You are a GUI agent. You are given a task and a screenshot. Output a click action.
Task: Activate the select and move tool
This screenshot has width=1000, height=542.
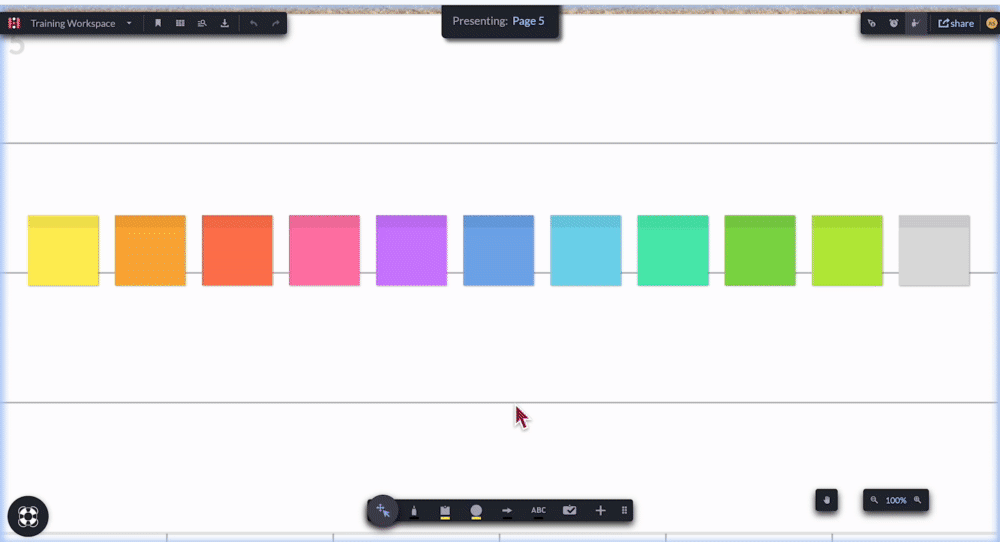tap(383, 510)
